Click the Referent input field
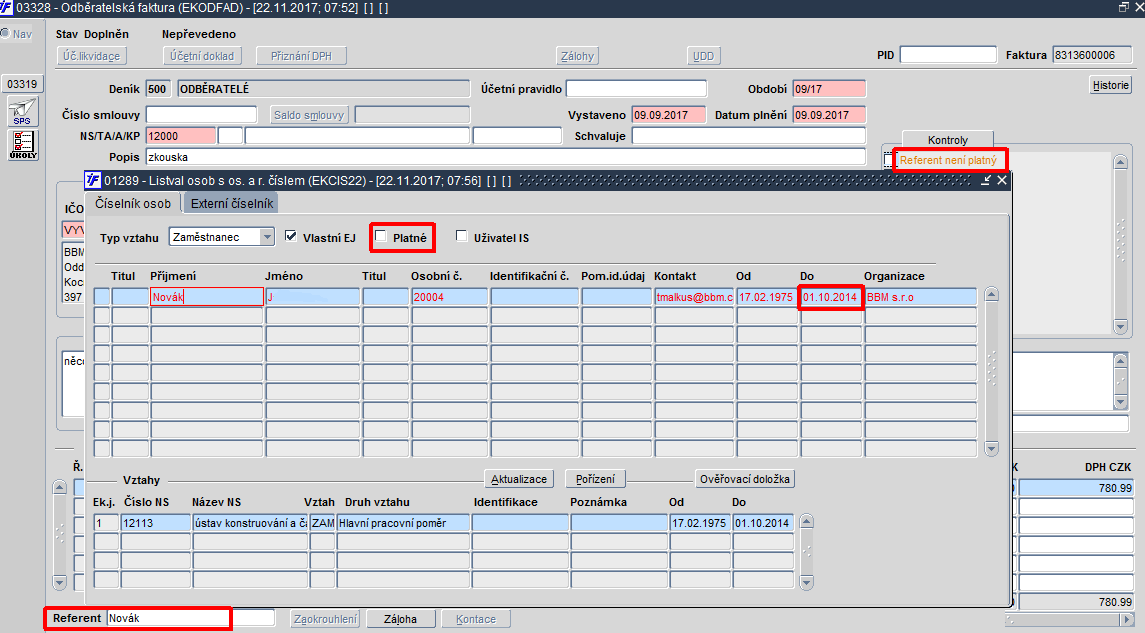1145x633 pixels. tap(169, 618)
